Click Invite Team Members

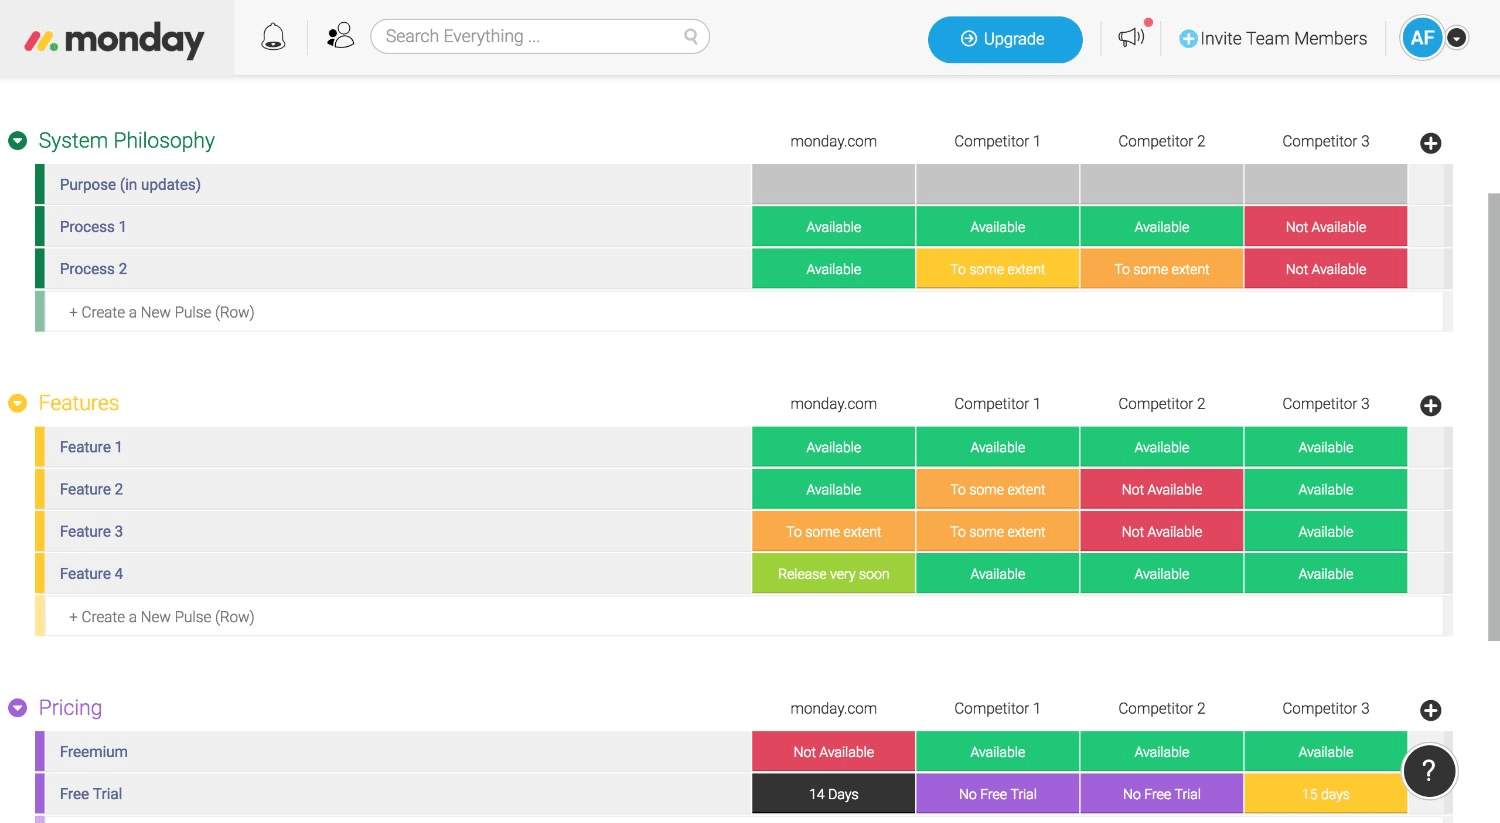(1283, 38)
